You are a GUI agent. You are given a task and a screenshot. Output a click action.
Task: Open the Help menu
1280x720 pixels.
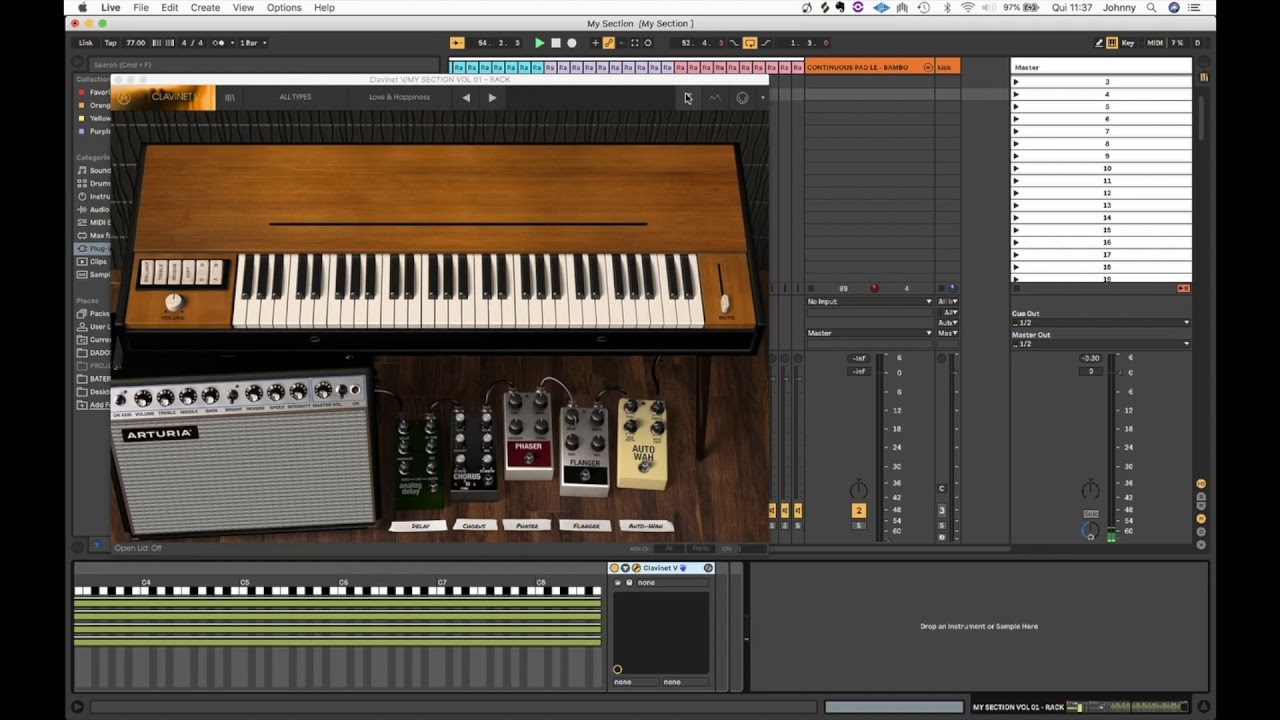tap(324, 8)
